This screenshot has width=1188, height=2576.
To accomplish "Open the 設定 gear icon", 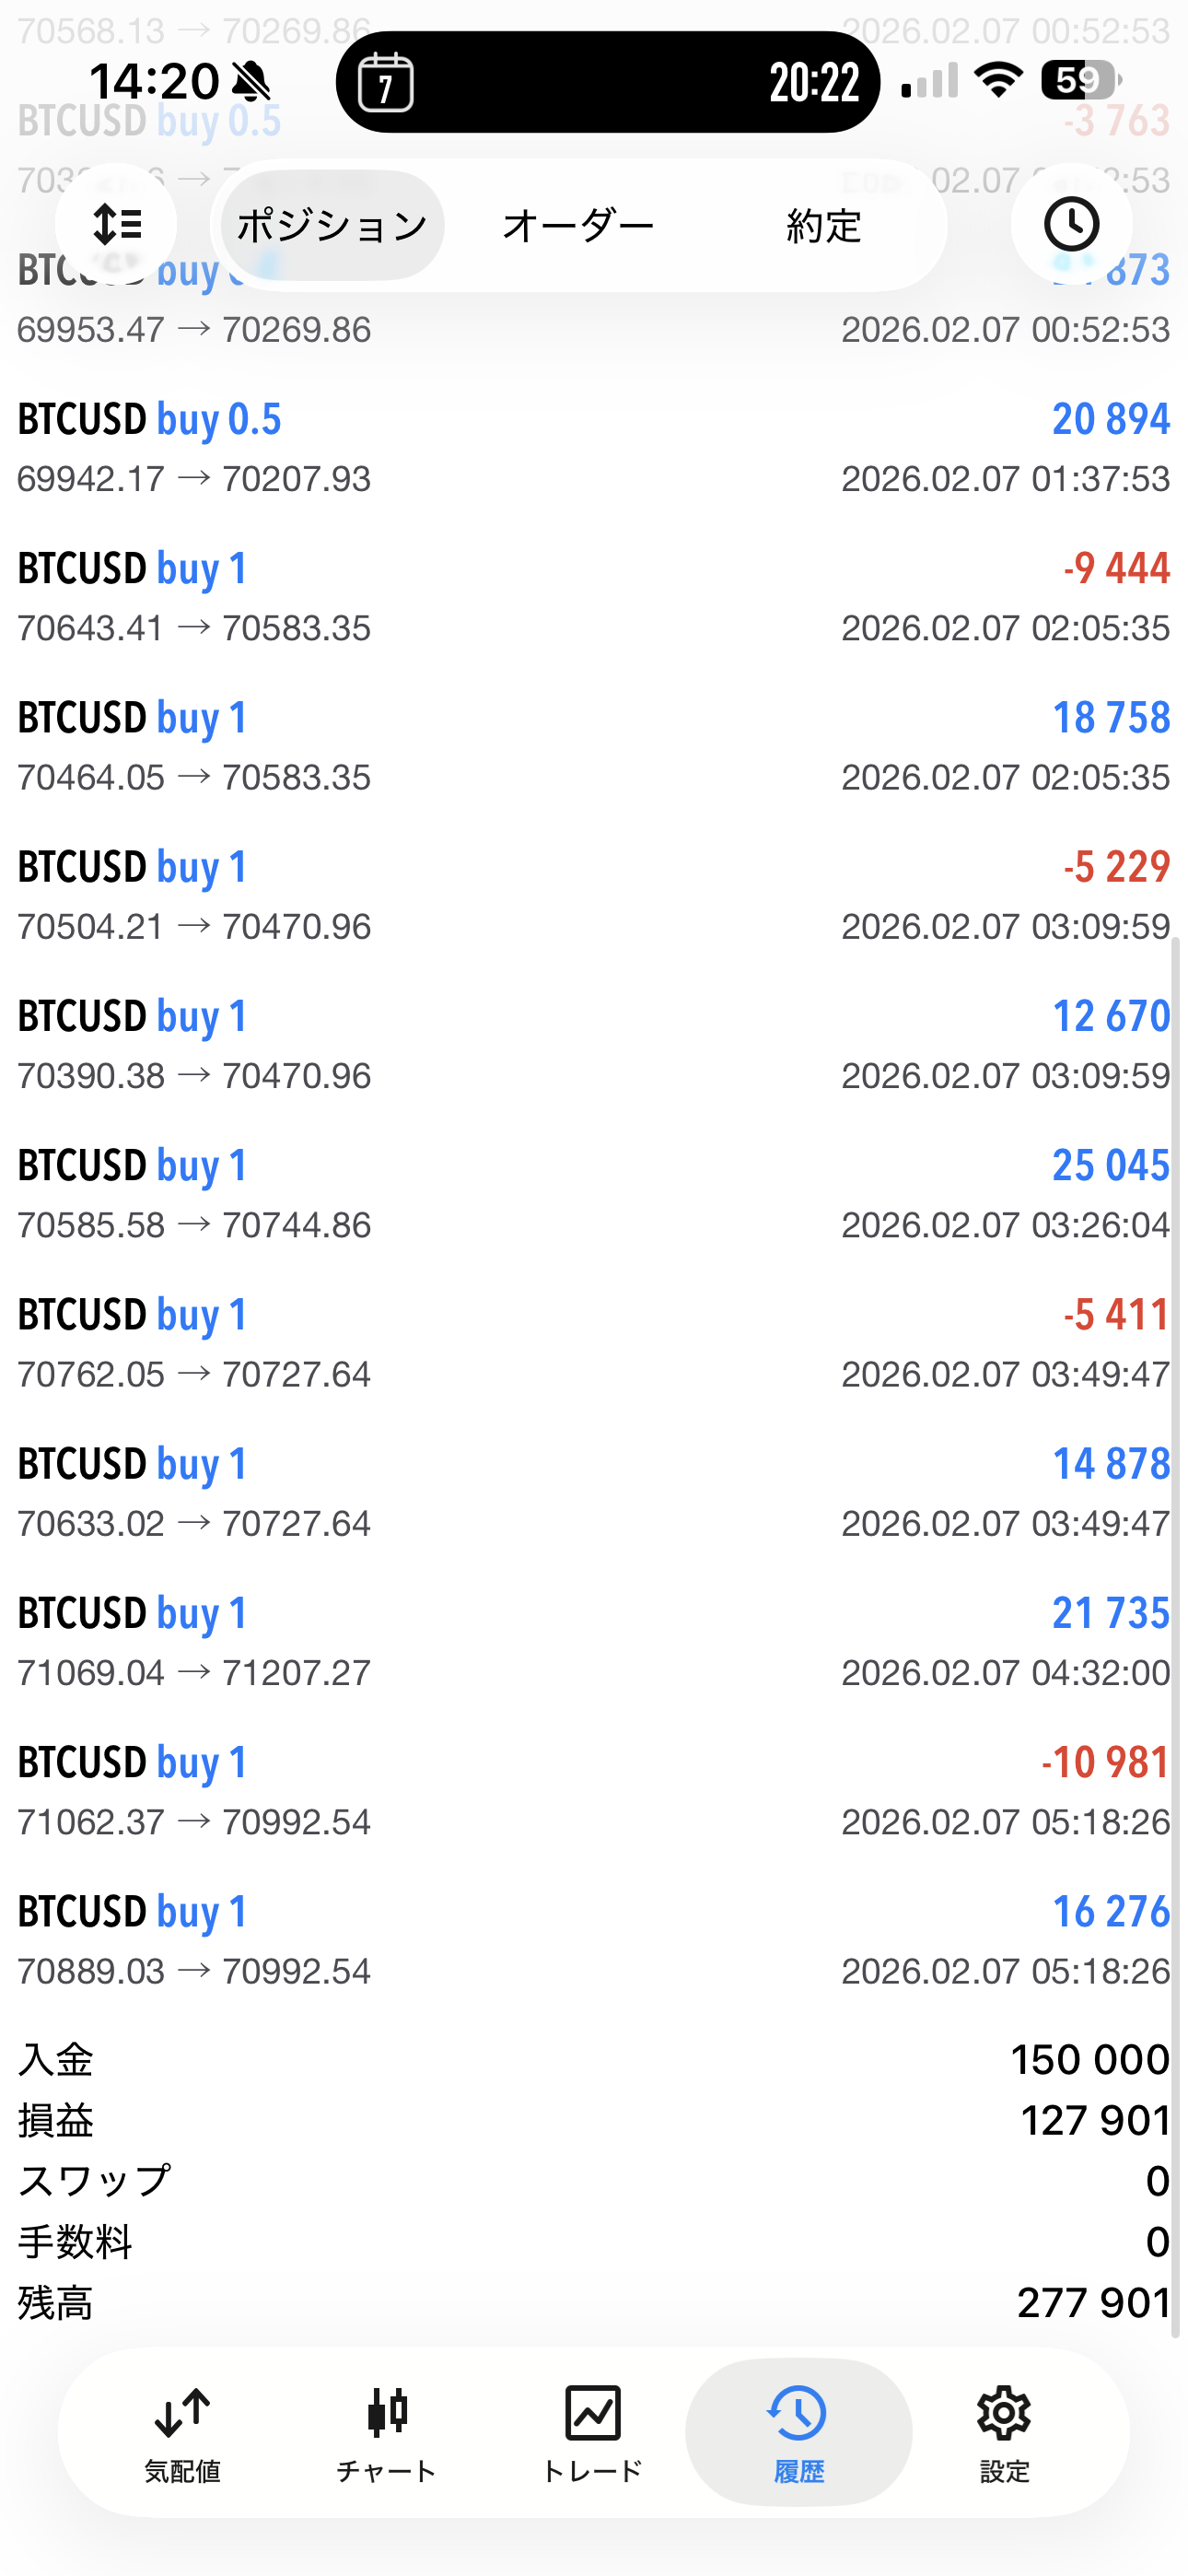I will click(1004, 2430).
